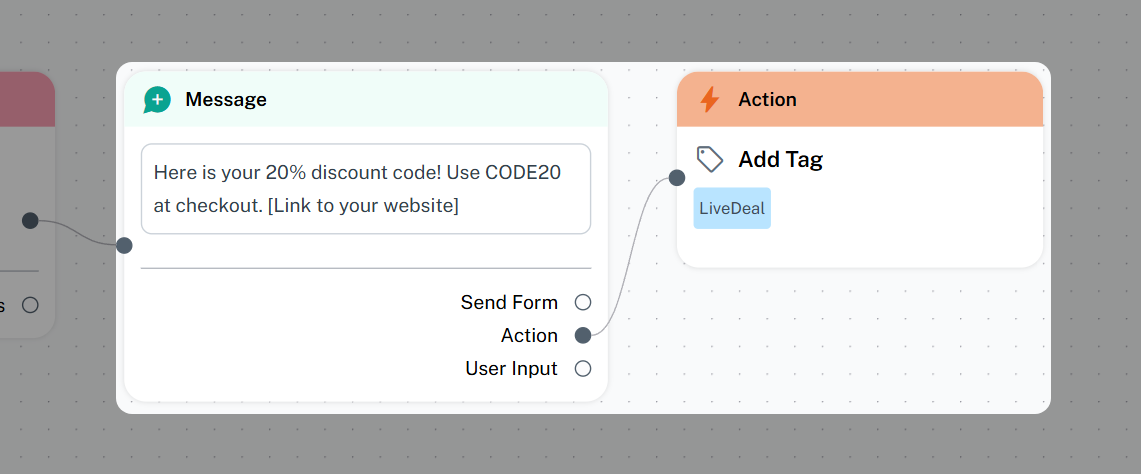This screenshot has width=1141, height=474.
Task: Click the orange lightning bolt Action icon
Action: coord(709,100)
